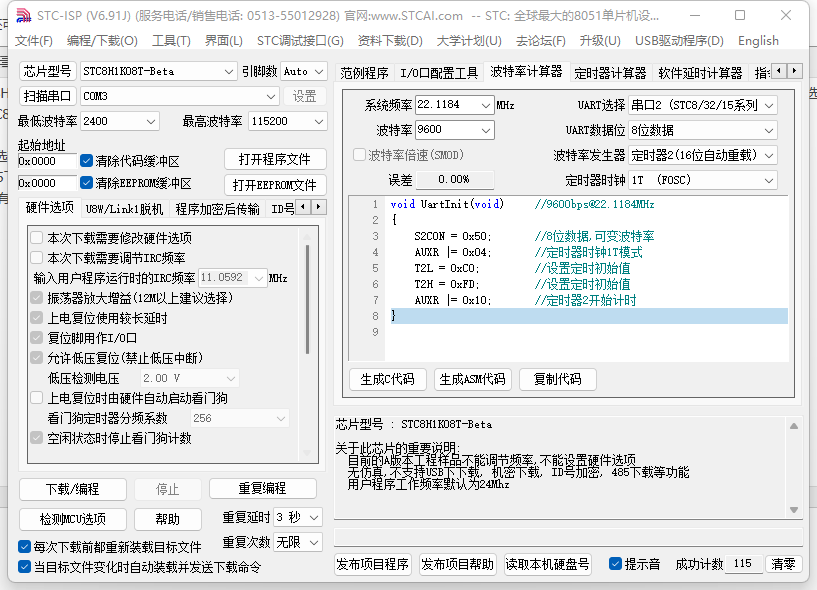Open 最高波特率 115200 dropdown

pyautogui.click(x=288, y=121)
